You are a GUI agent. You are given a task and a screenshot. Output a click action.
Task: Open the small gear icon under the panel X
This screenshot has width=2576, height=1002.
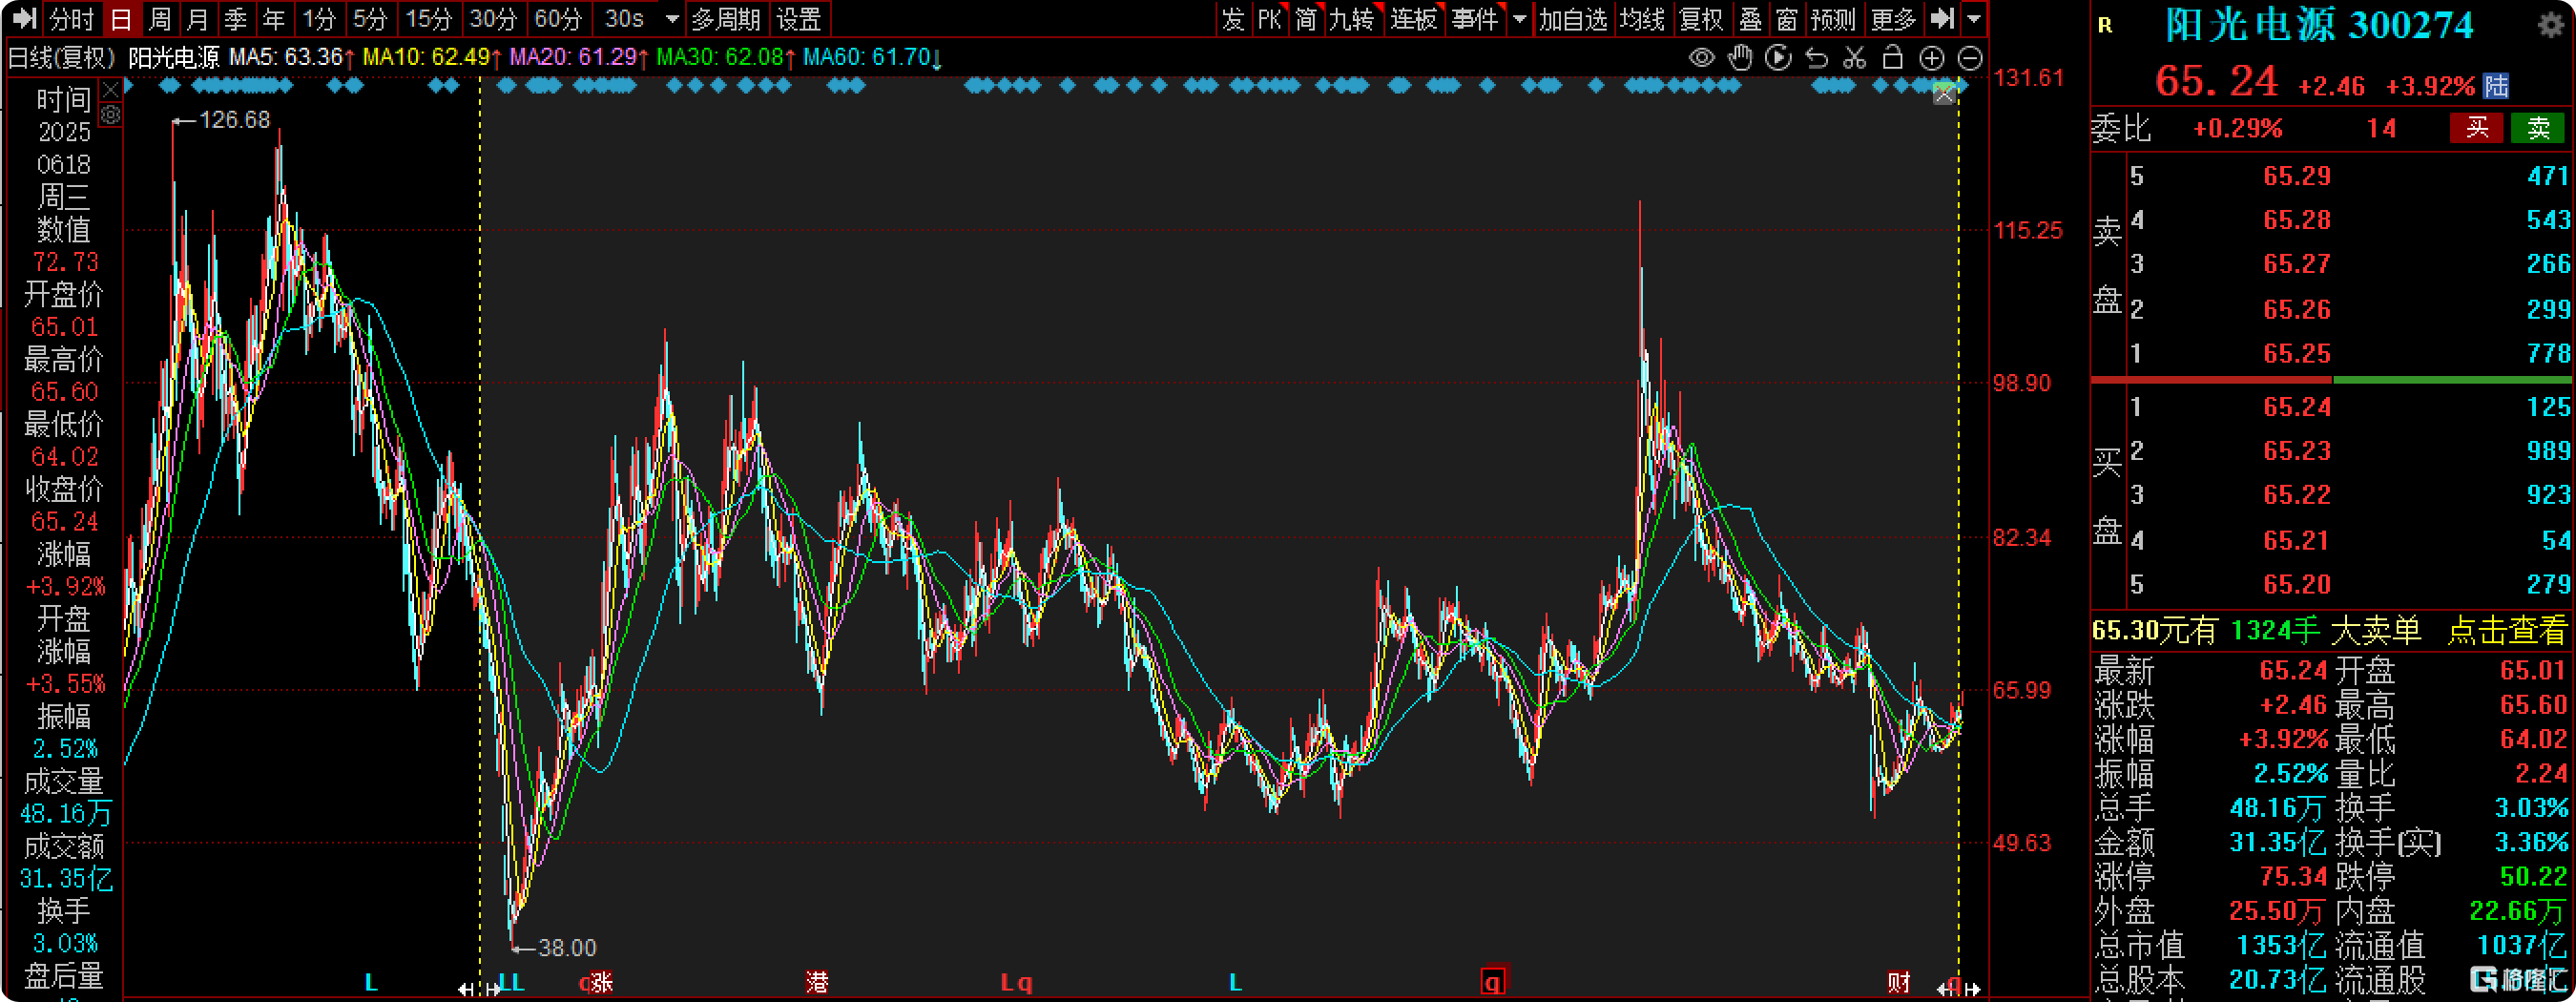point(110,115)
